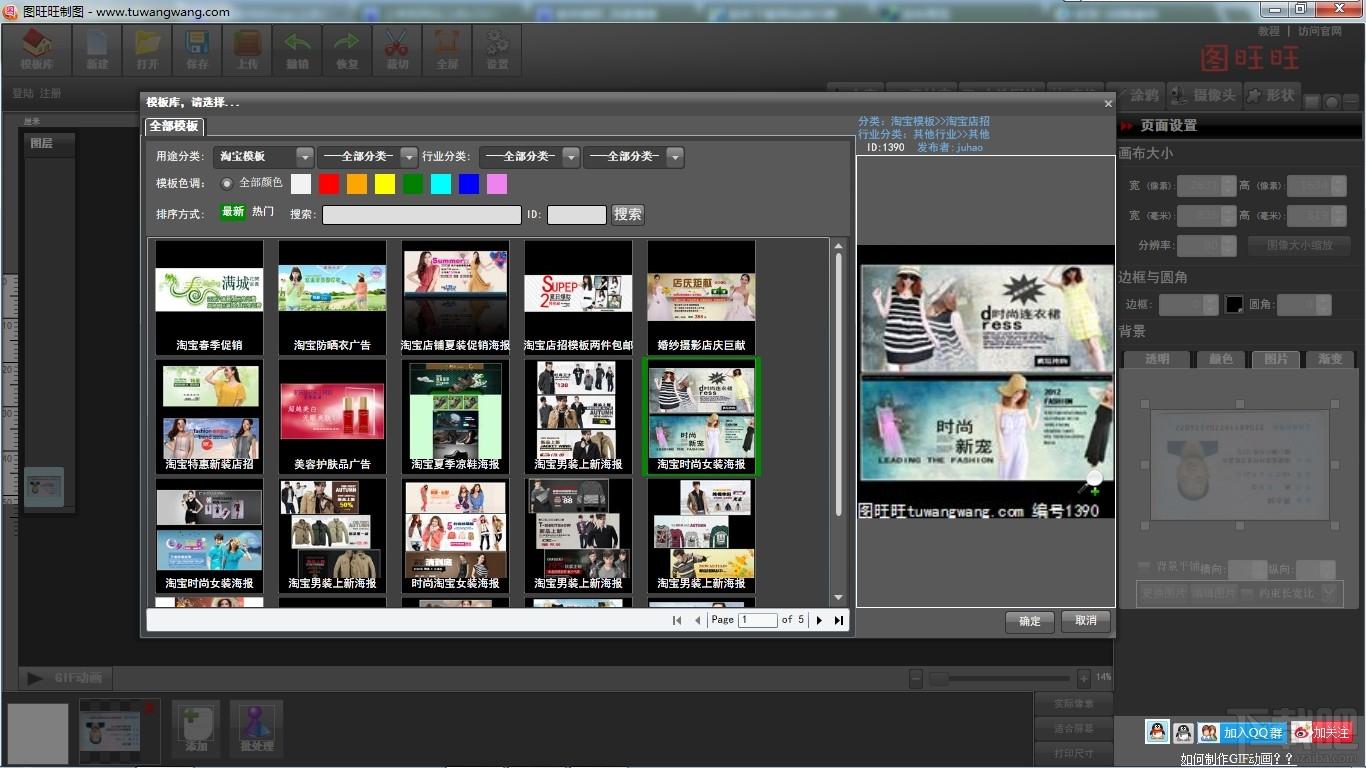Filter templates by green color swatch
Image resolution: width=1366 pixels, height=768 pixels.
tap(413, 184)
